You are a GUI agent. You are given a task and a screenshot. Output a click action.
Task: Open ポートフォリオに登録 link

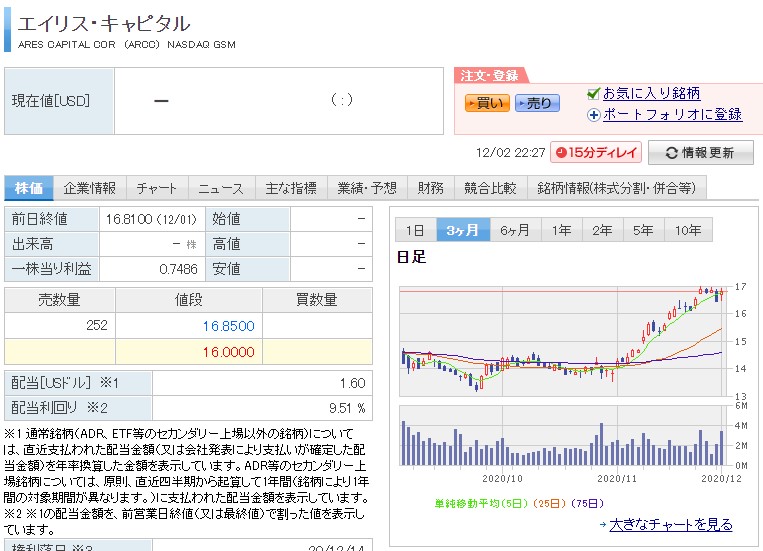click(x=672, y=114)
